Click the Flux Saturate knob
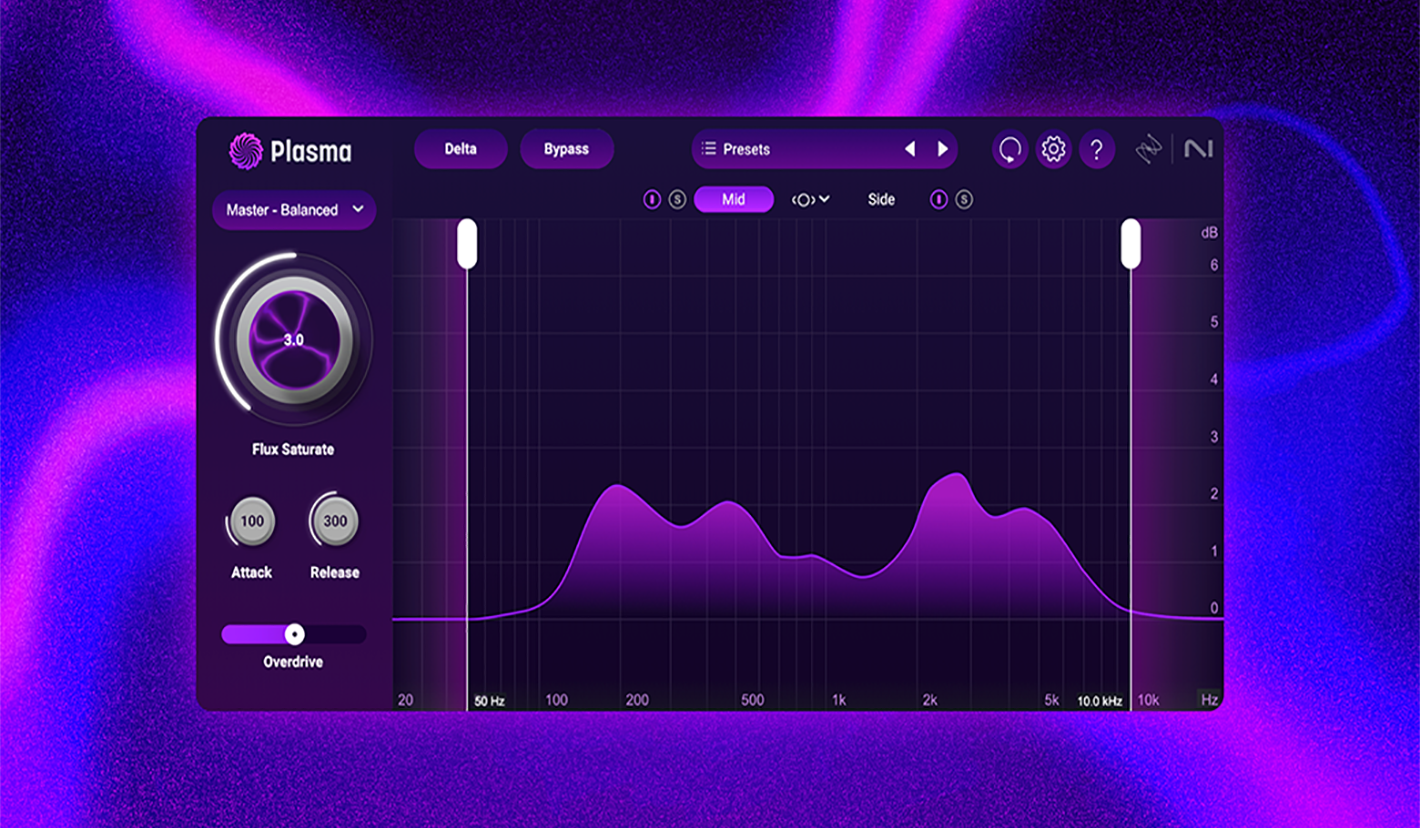 [x=294, y=340]
